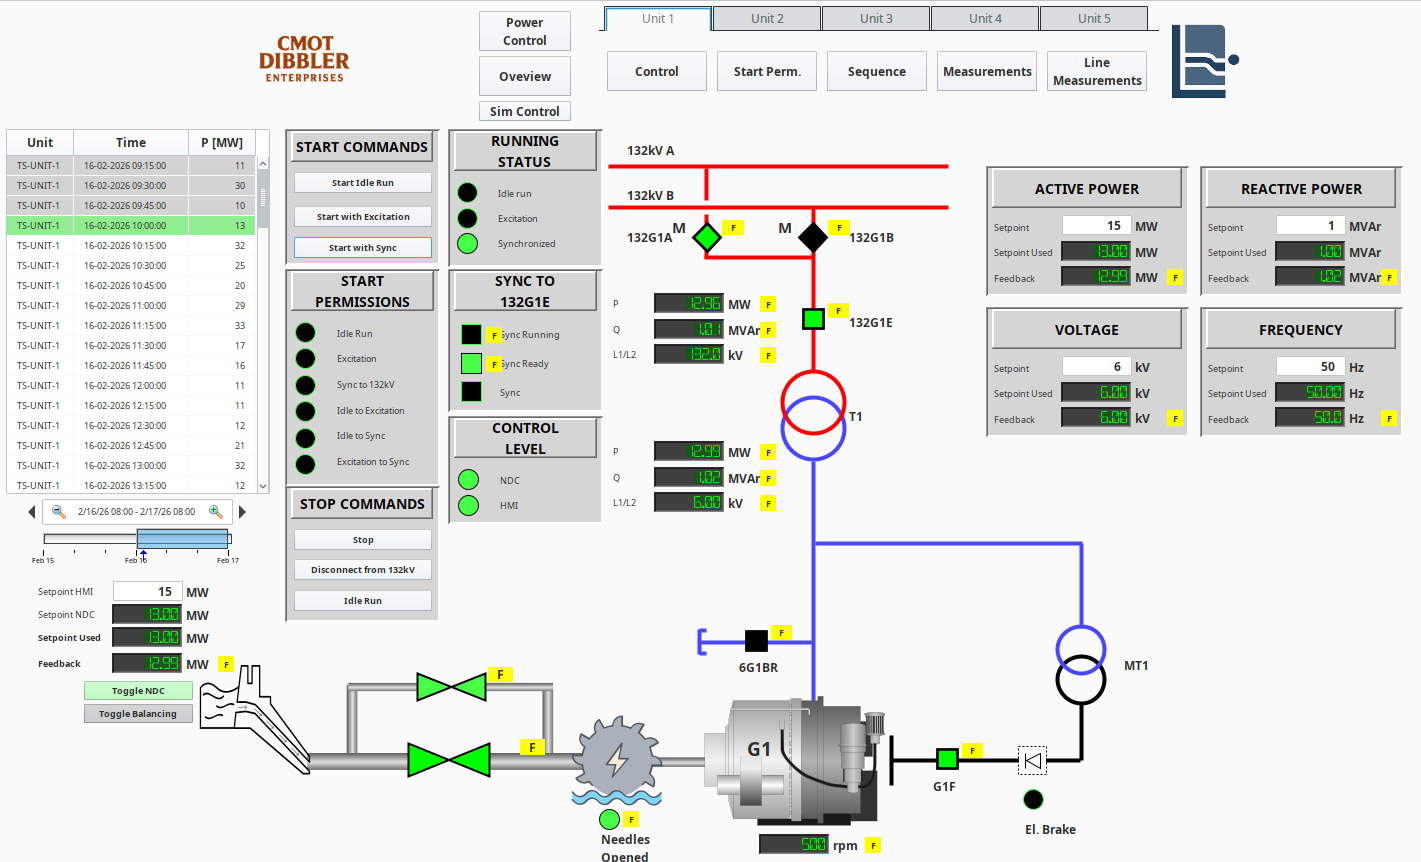Viewport: 1421px width, 862px height.
Task: Open the Line Measurements page
Action: click(1097, 72)
